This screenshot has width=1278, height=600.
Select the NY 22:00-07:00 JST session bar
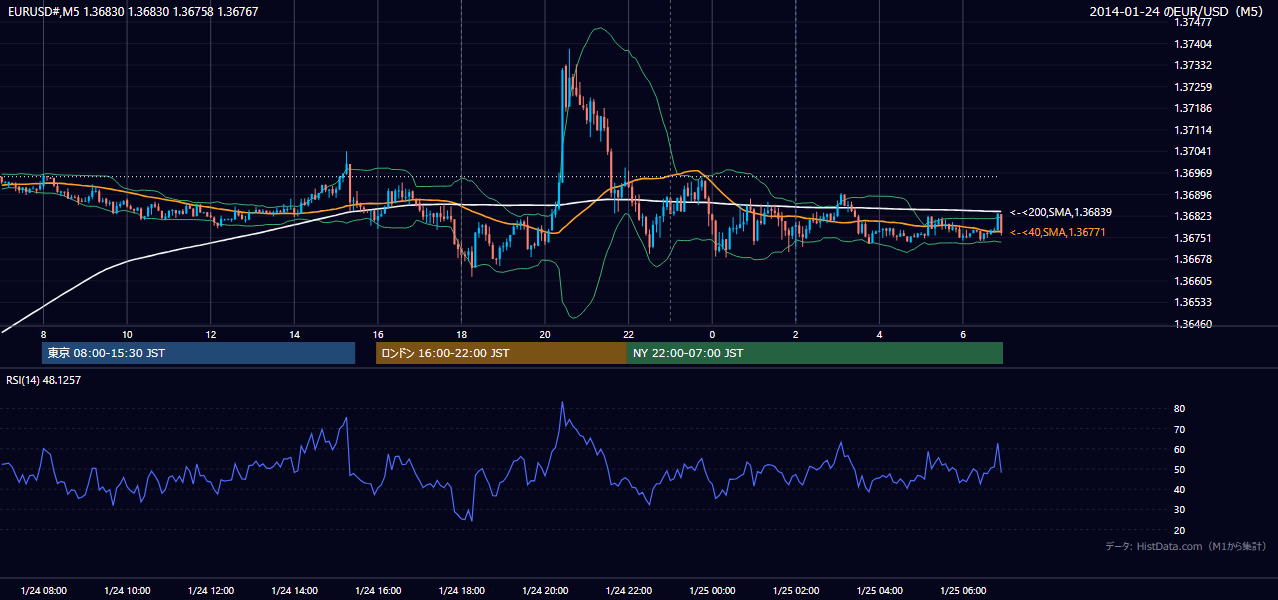815,353
